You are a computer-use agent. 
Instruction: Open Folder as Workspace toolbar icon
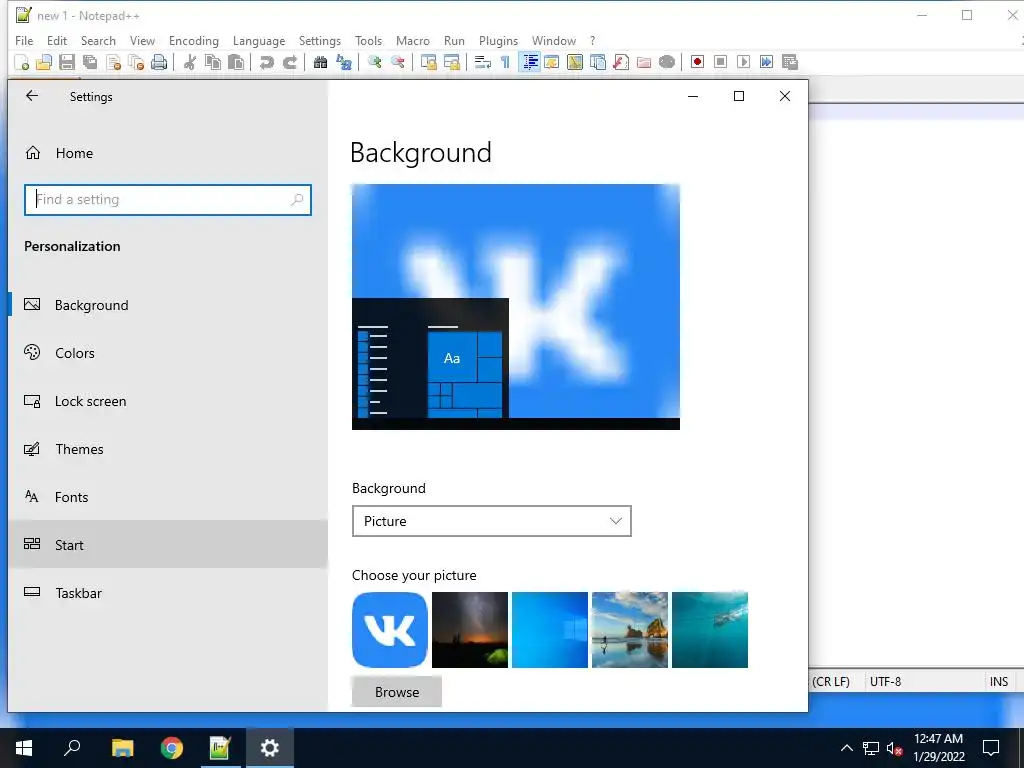[x=644, y=62]
